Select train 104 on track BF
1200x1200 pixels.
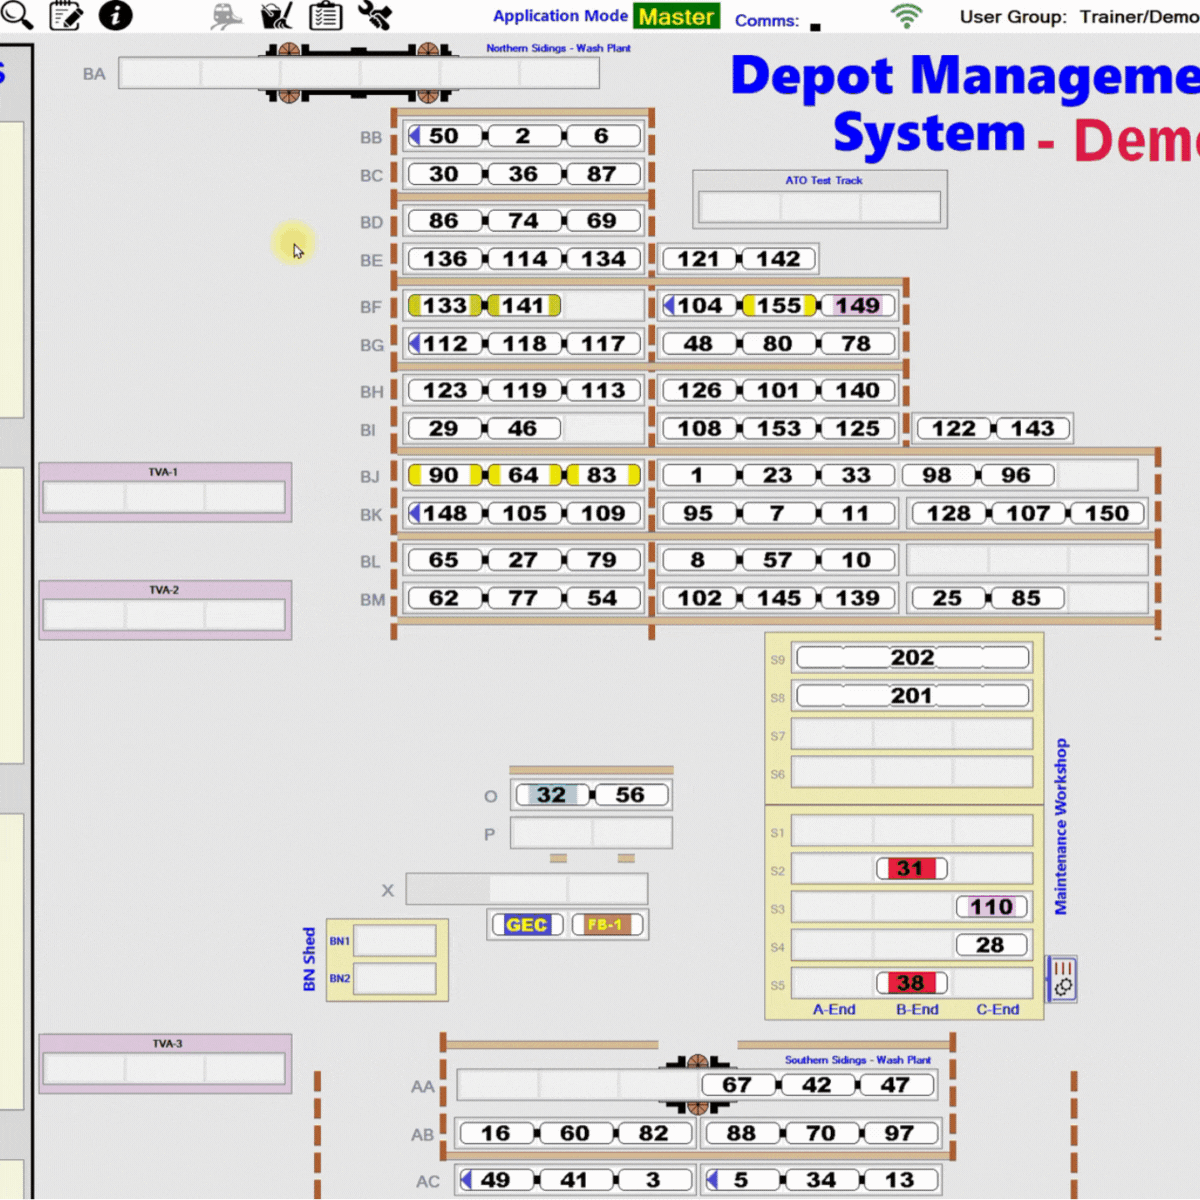point(699,306)
